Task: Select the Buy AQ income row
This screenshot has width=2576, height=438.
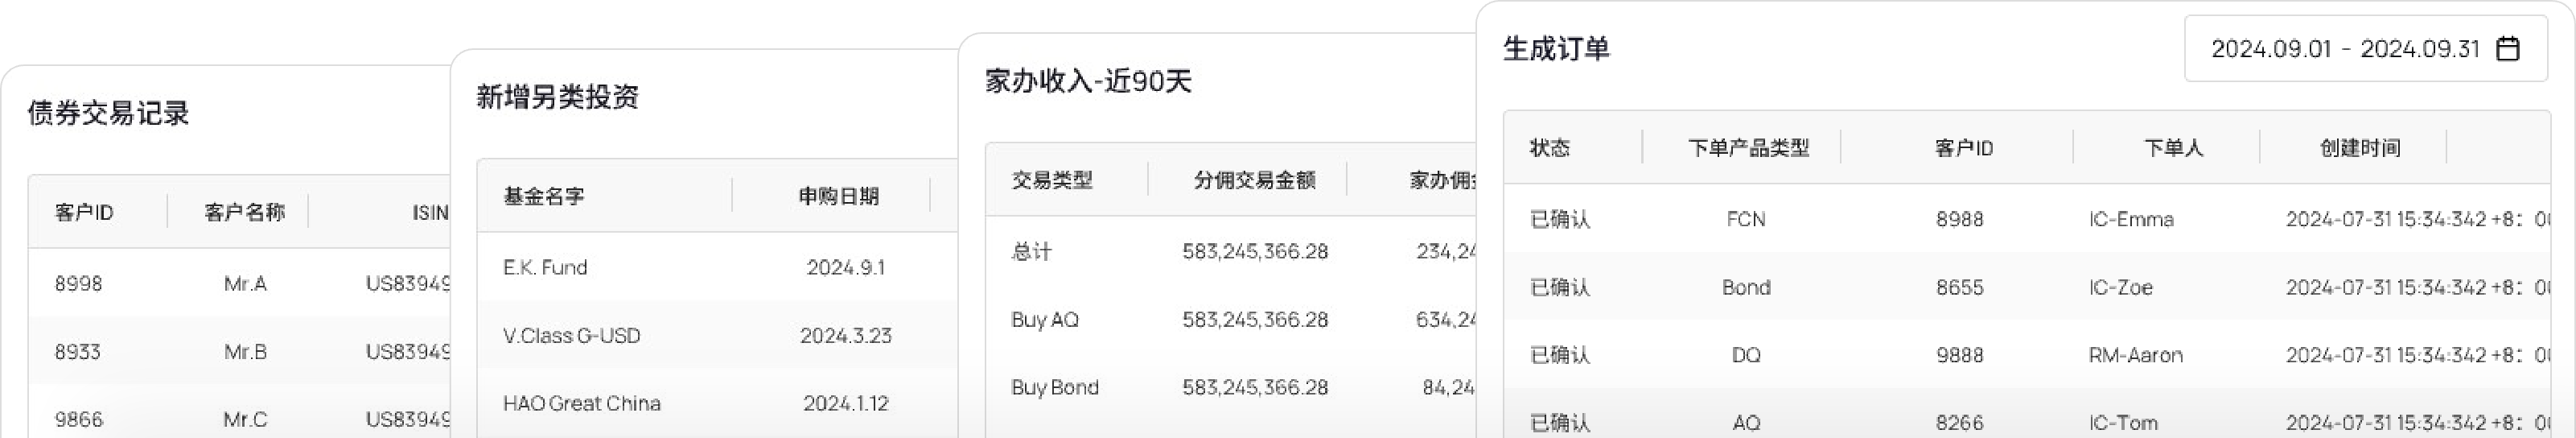Action: (x=1045, y=319)
